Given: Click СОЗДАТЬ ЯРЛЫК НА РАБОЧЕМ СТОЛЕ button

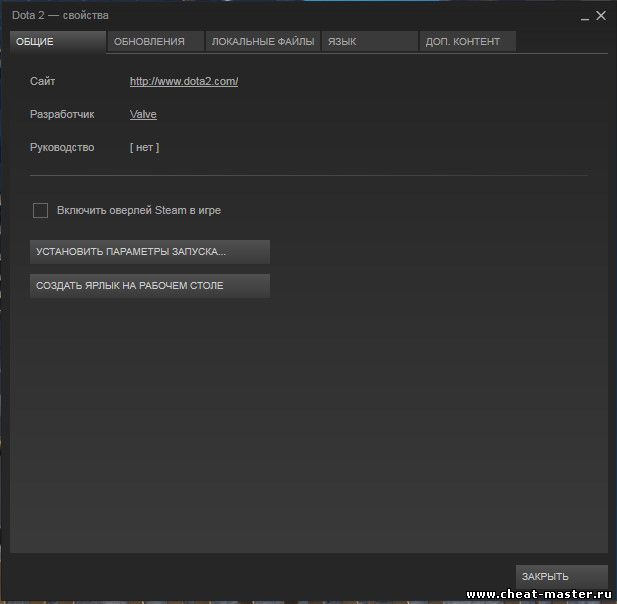Looking at the screenshot, I should click(150, 286).
